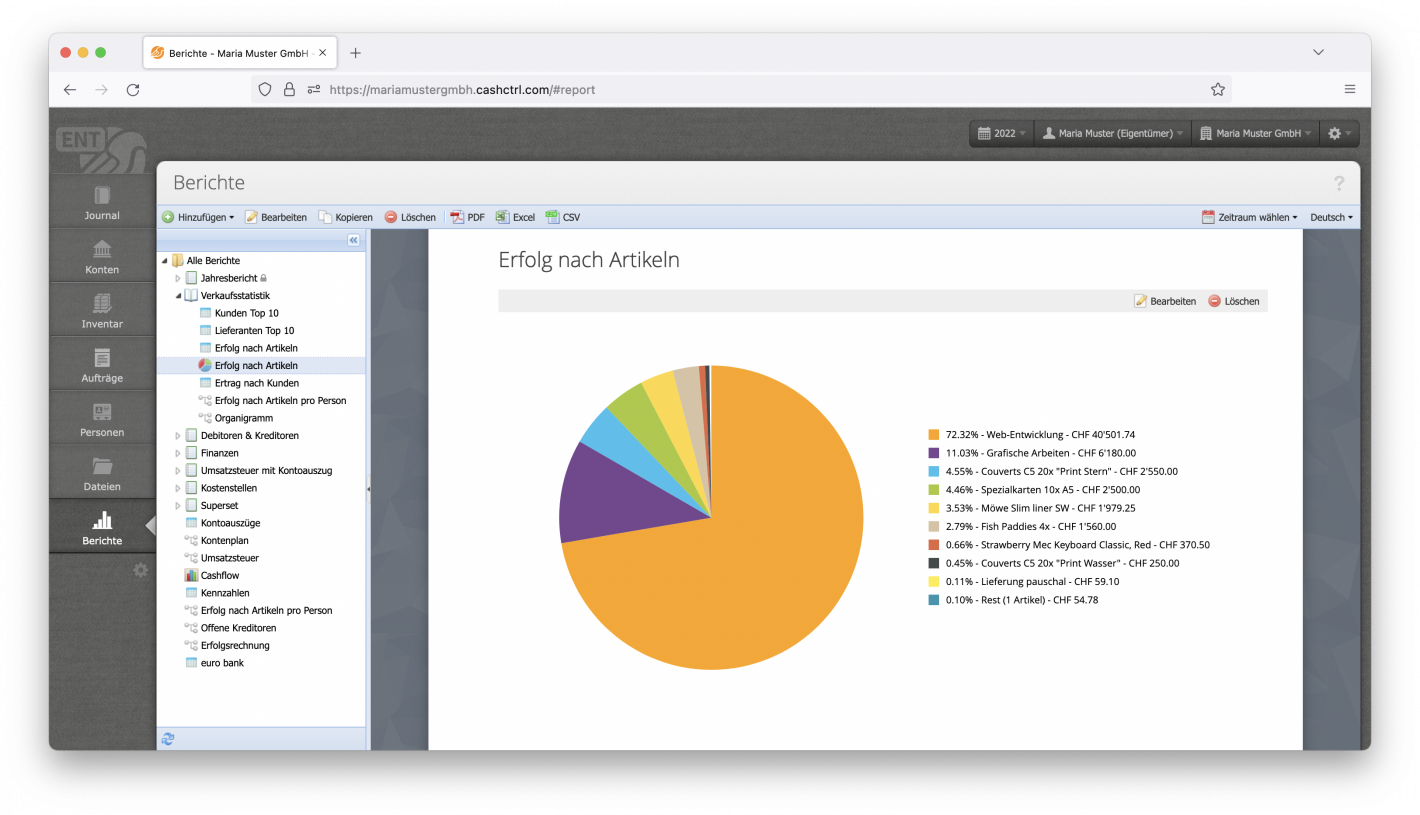Export report as PDF
This screenshot has width=1420, height=815.
tap(467, 217)
